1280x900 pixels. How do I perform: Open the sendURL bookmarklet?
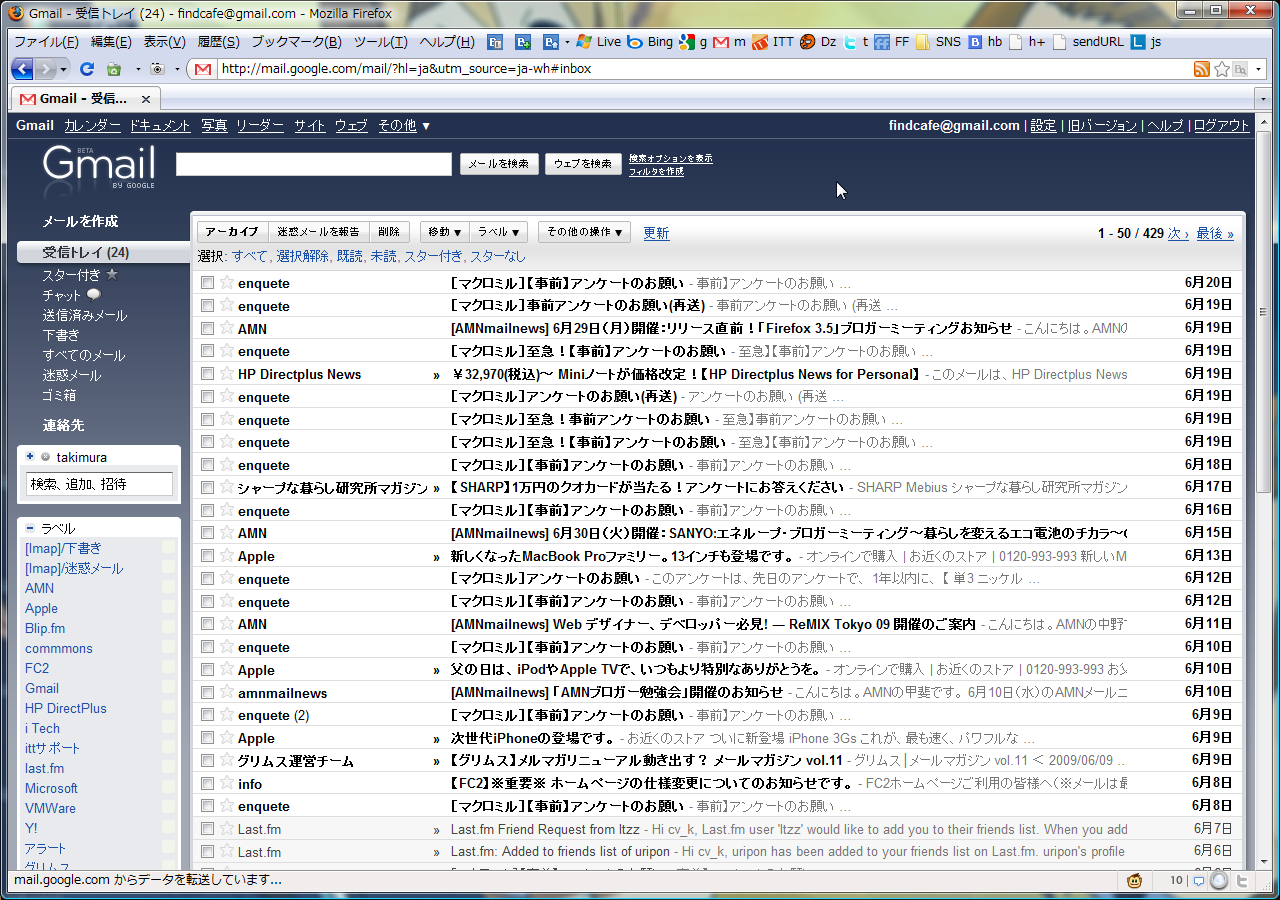(1089, 42)
